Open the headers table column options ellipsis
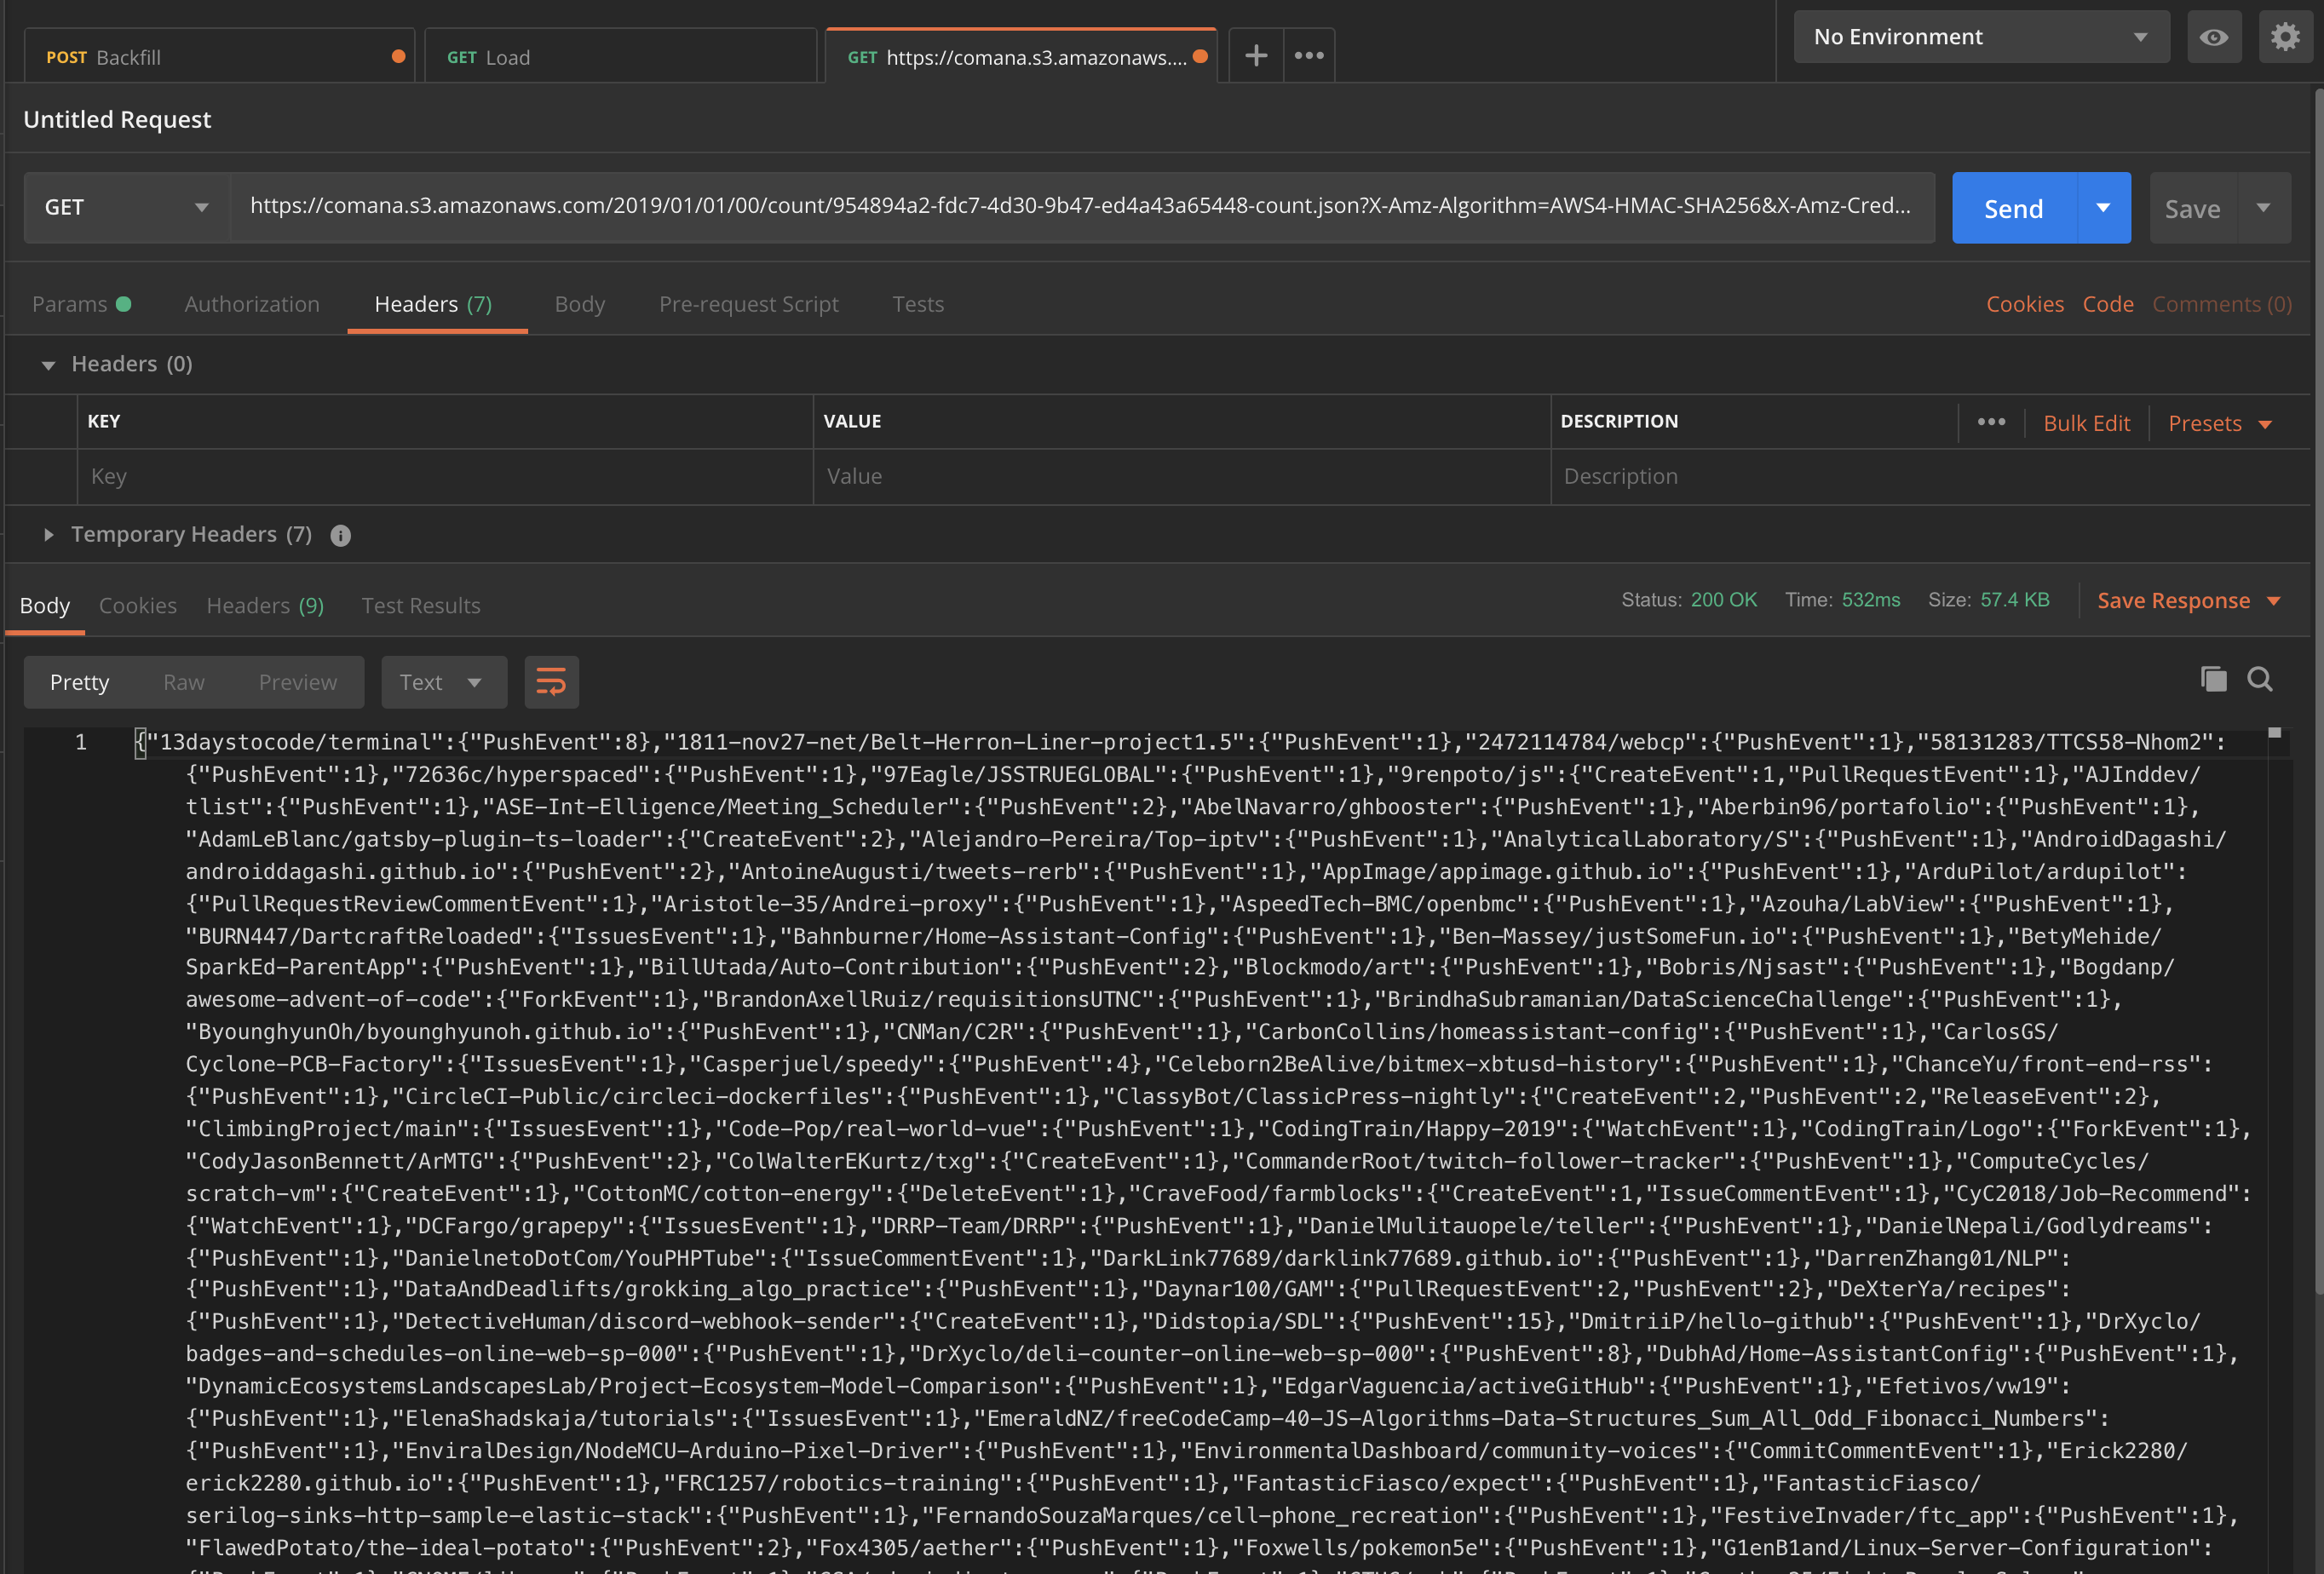The height and width of the screenshot is (1574, 2324). pos(1990,422)
